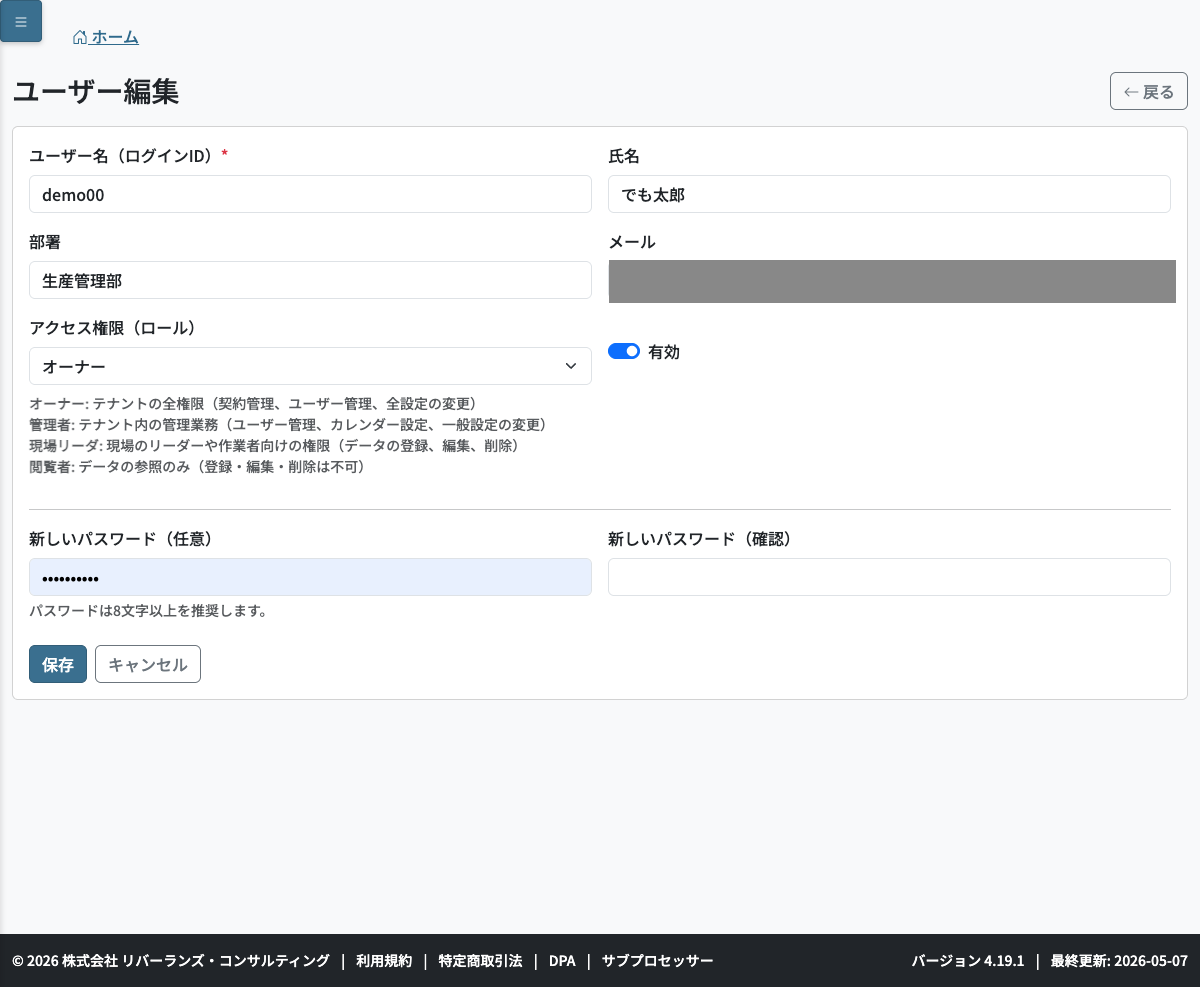The height and width of the screenshot is (987, 1200).
Task: Click the 氏名 name field
Action: click(889, 194)
